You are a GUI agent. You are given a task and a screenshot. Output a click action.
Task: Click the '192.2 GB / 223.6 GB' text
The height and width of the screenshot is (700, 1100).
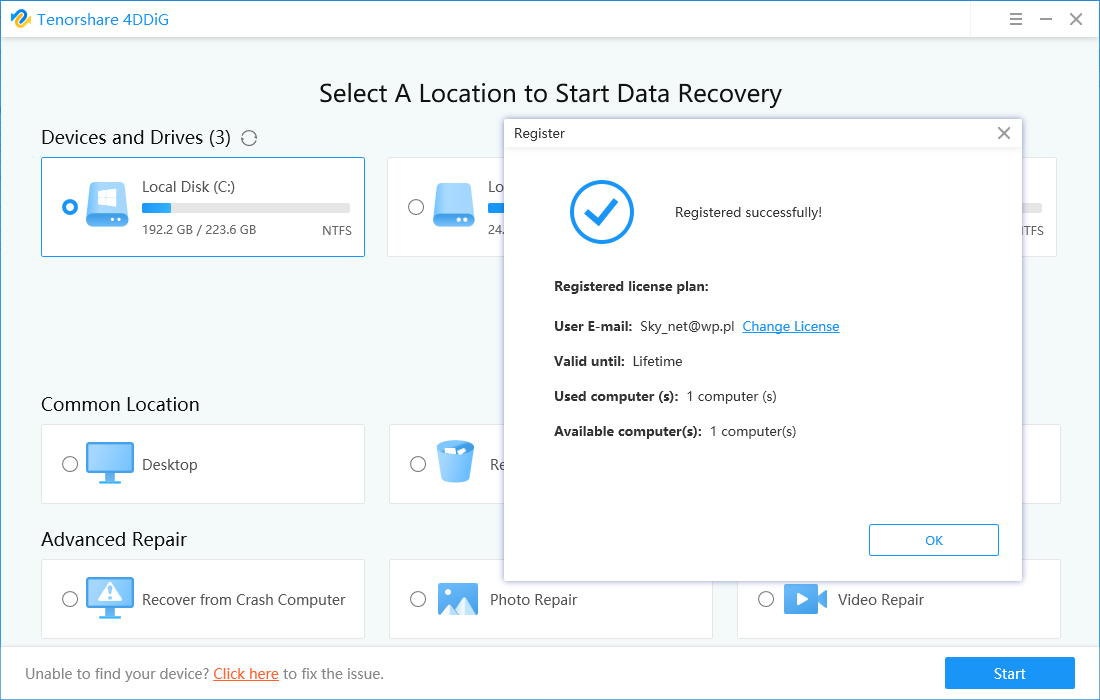[199, 229]
